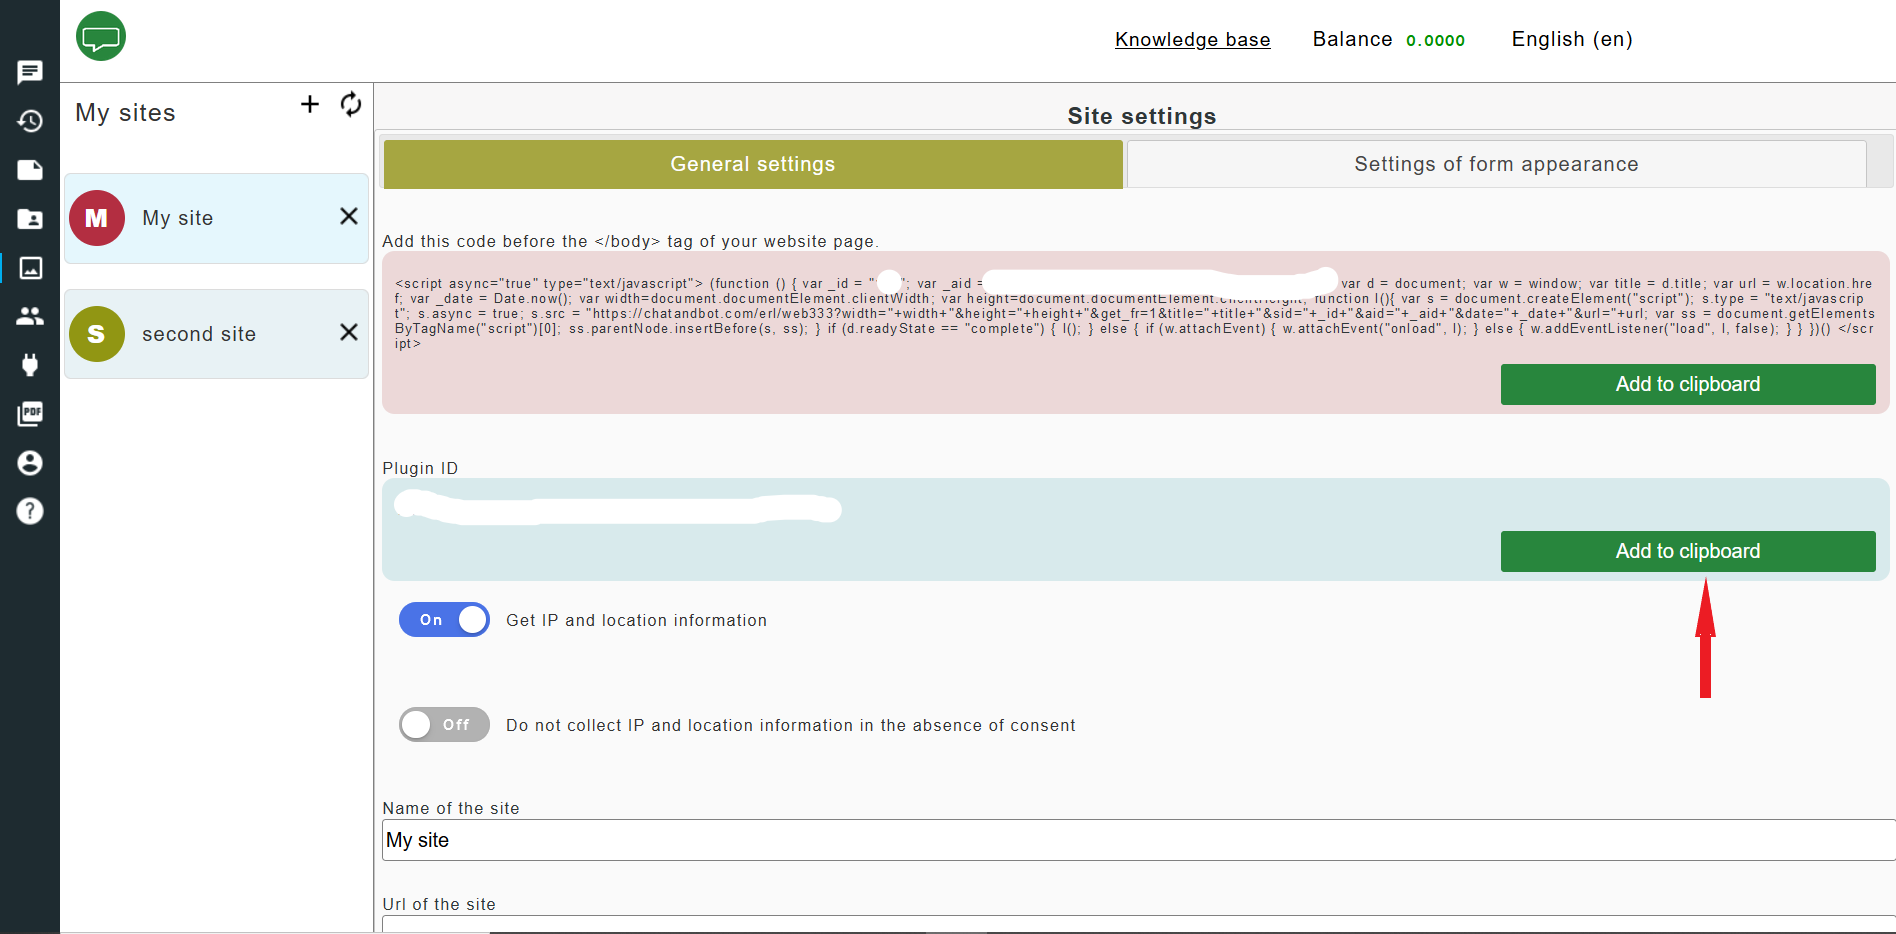
Task: Open the history clock icon
Action: pyautogui.click(x=30, y=121)
